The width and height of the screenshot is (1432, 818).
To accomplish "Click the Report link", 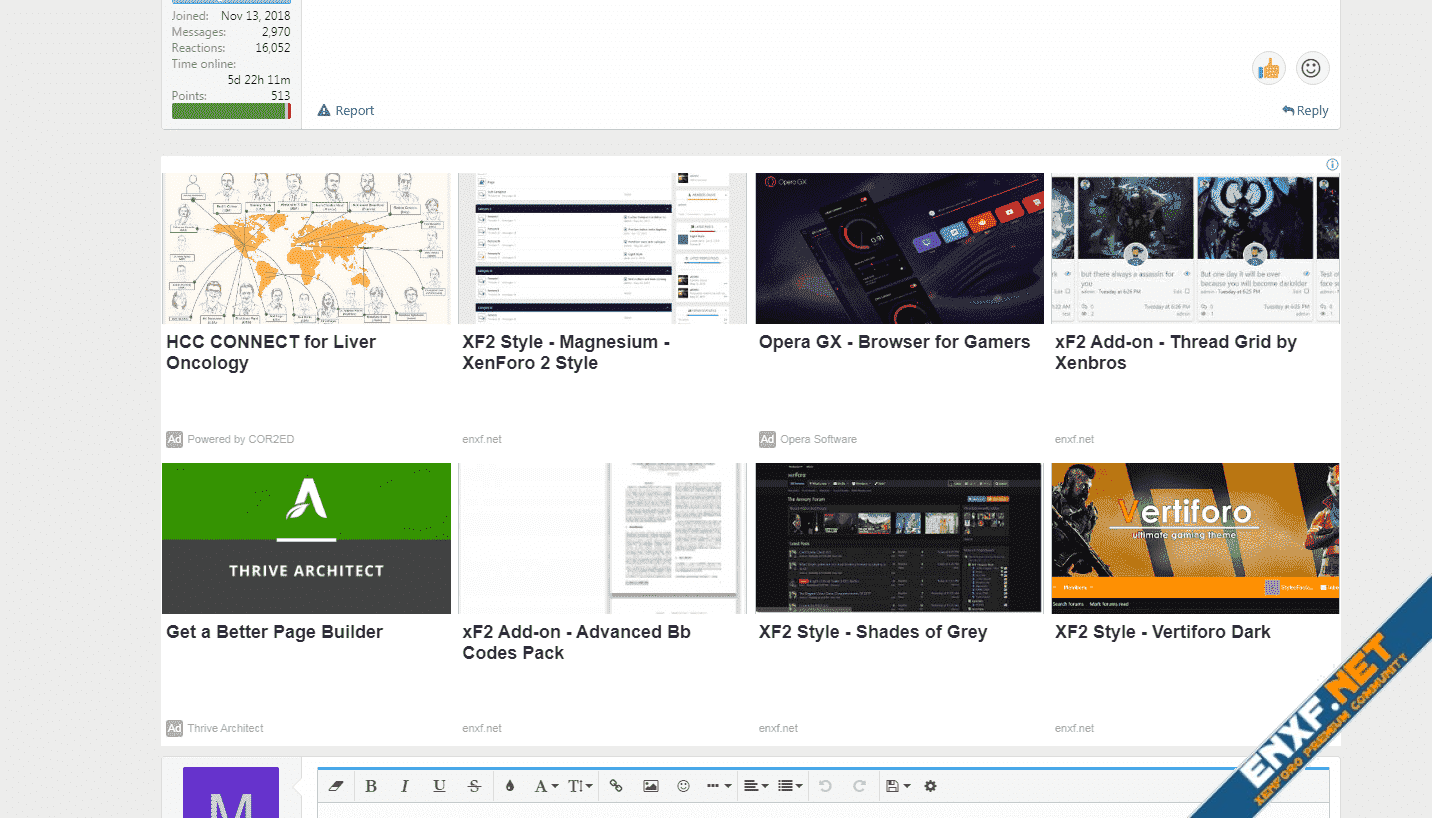I will 346,111.
